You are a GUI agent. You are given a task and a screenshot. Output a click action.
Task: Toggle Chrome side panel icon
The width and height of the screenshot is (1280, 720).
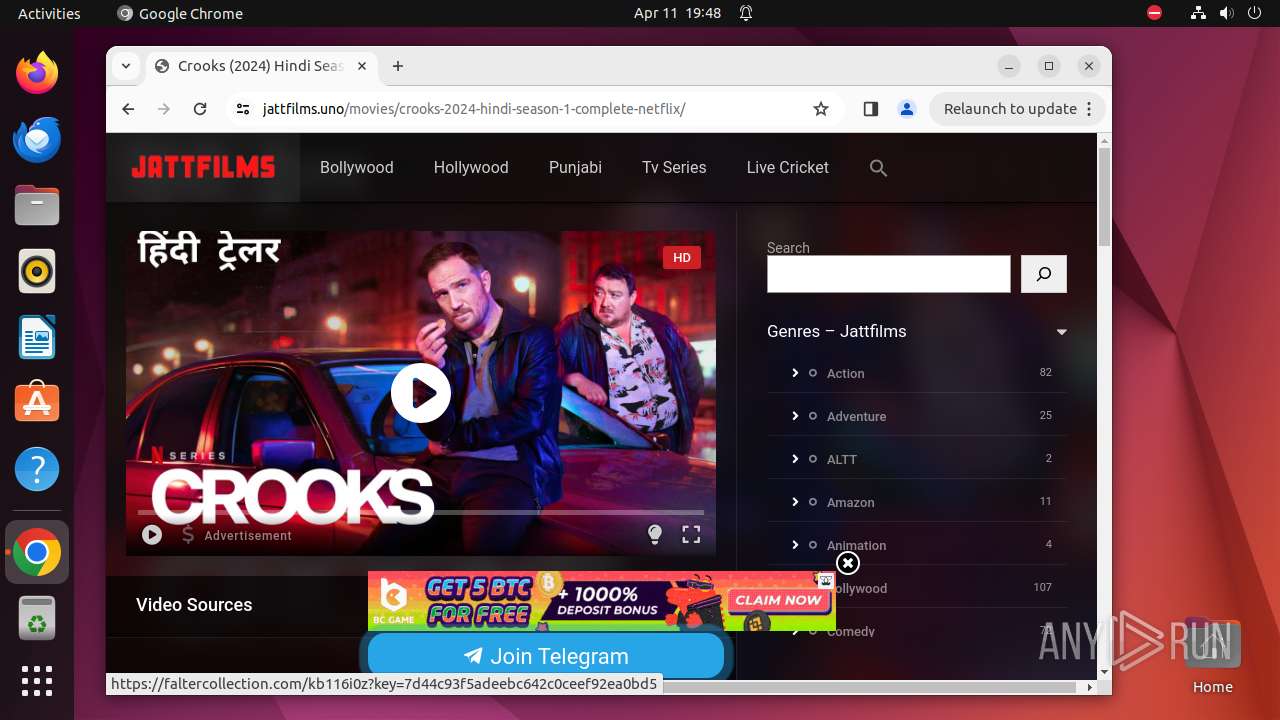point(870,109)
